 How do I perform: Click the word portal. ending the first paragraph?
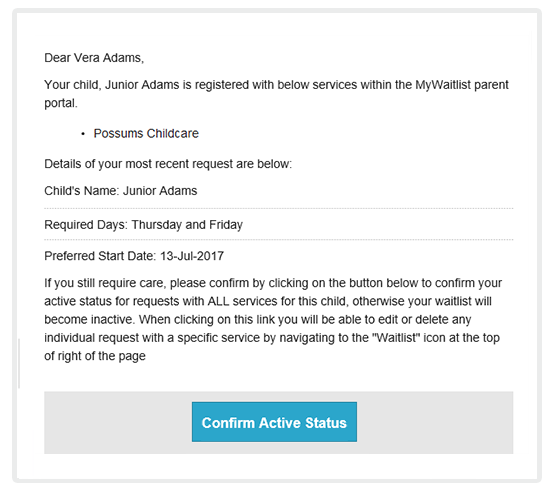click(x=61, y=103)
